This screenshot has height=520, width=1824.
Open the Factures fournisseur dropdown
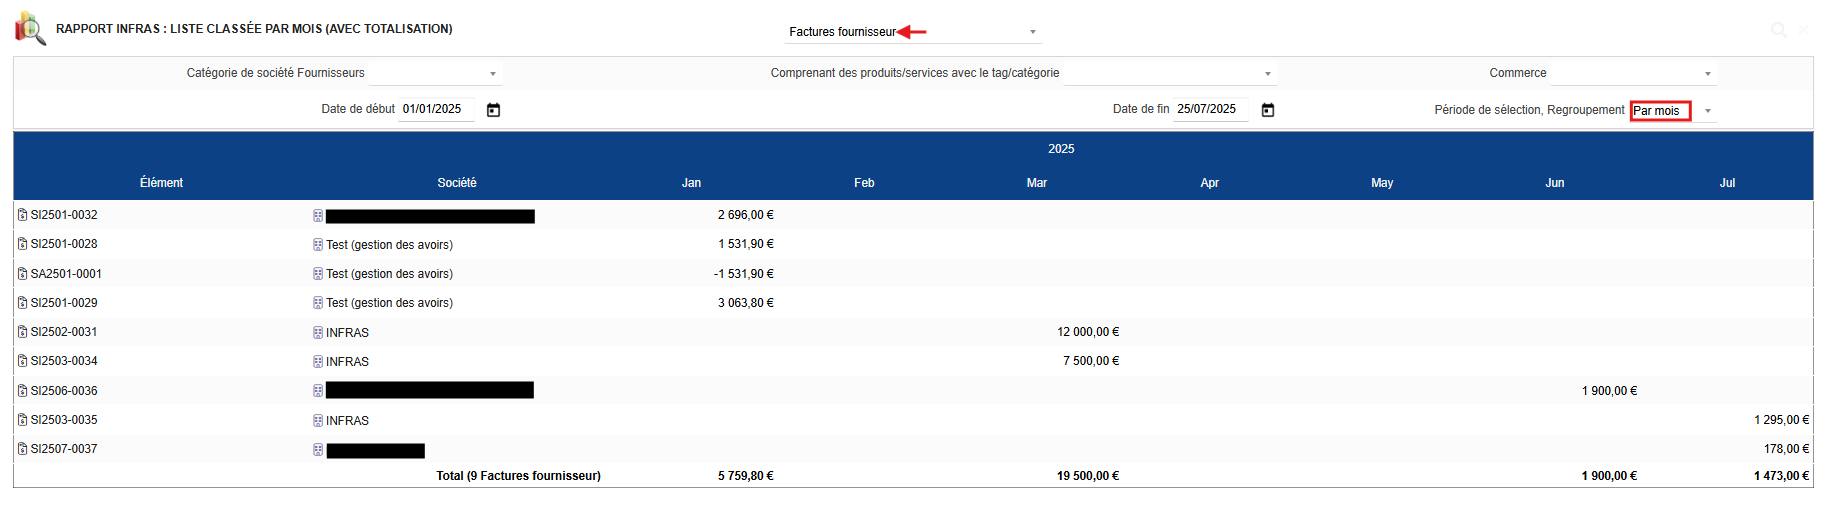coord(913,32)
